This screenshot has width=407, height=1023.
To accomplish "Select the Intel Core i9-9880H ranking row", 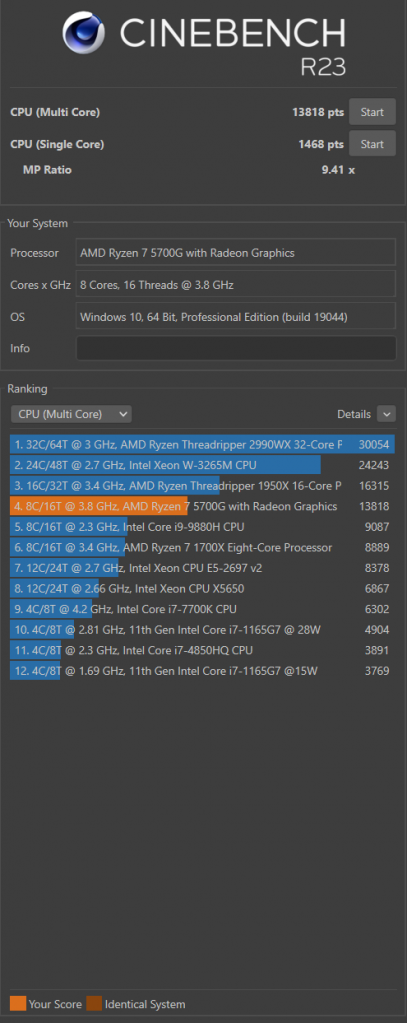I will 202,527.
